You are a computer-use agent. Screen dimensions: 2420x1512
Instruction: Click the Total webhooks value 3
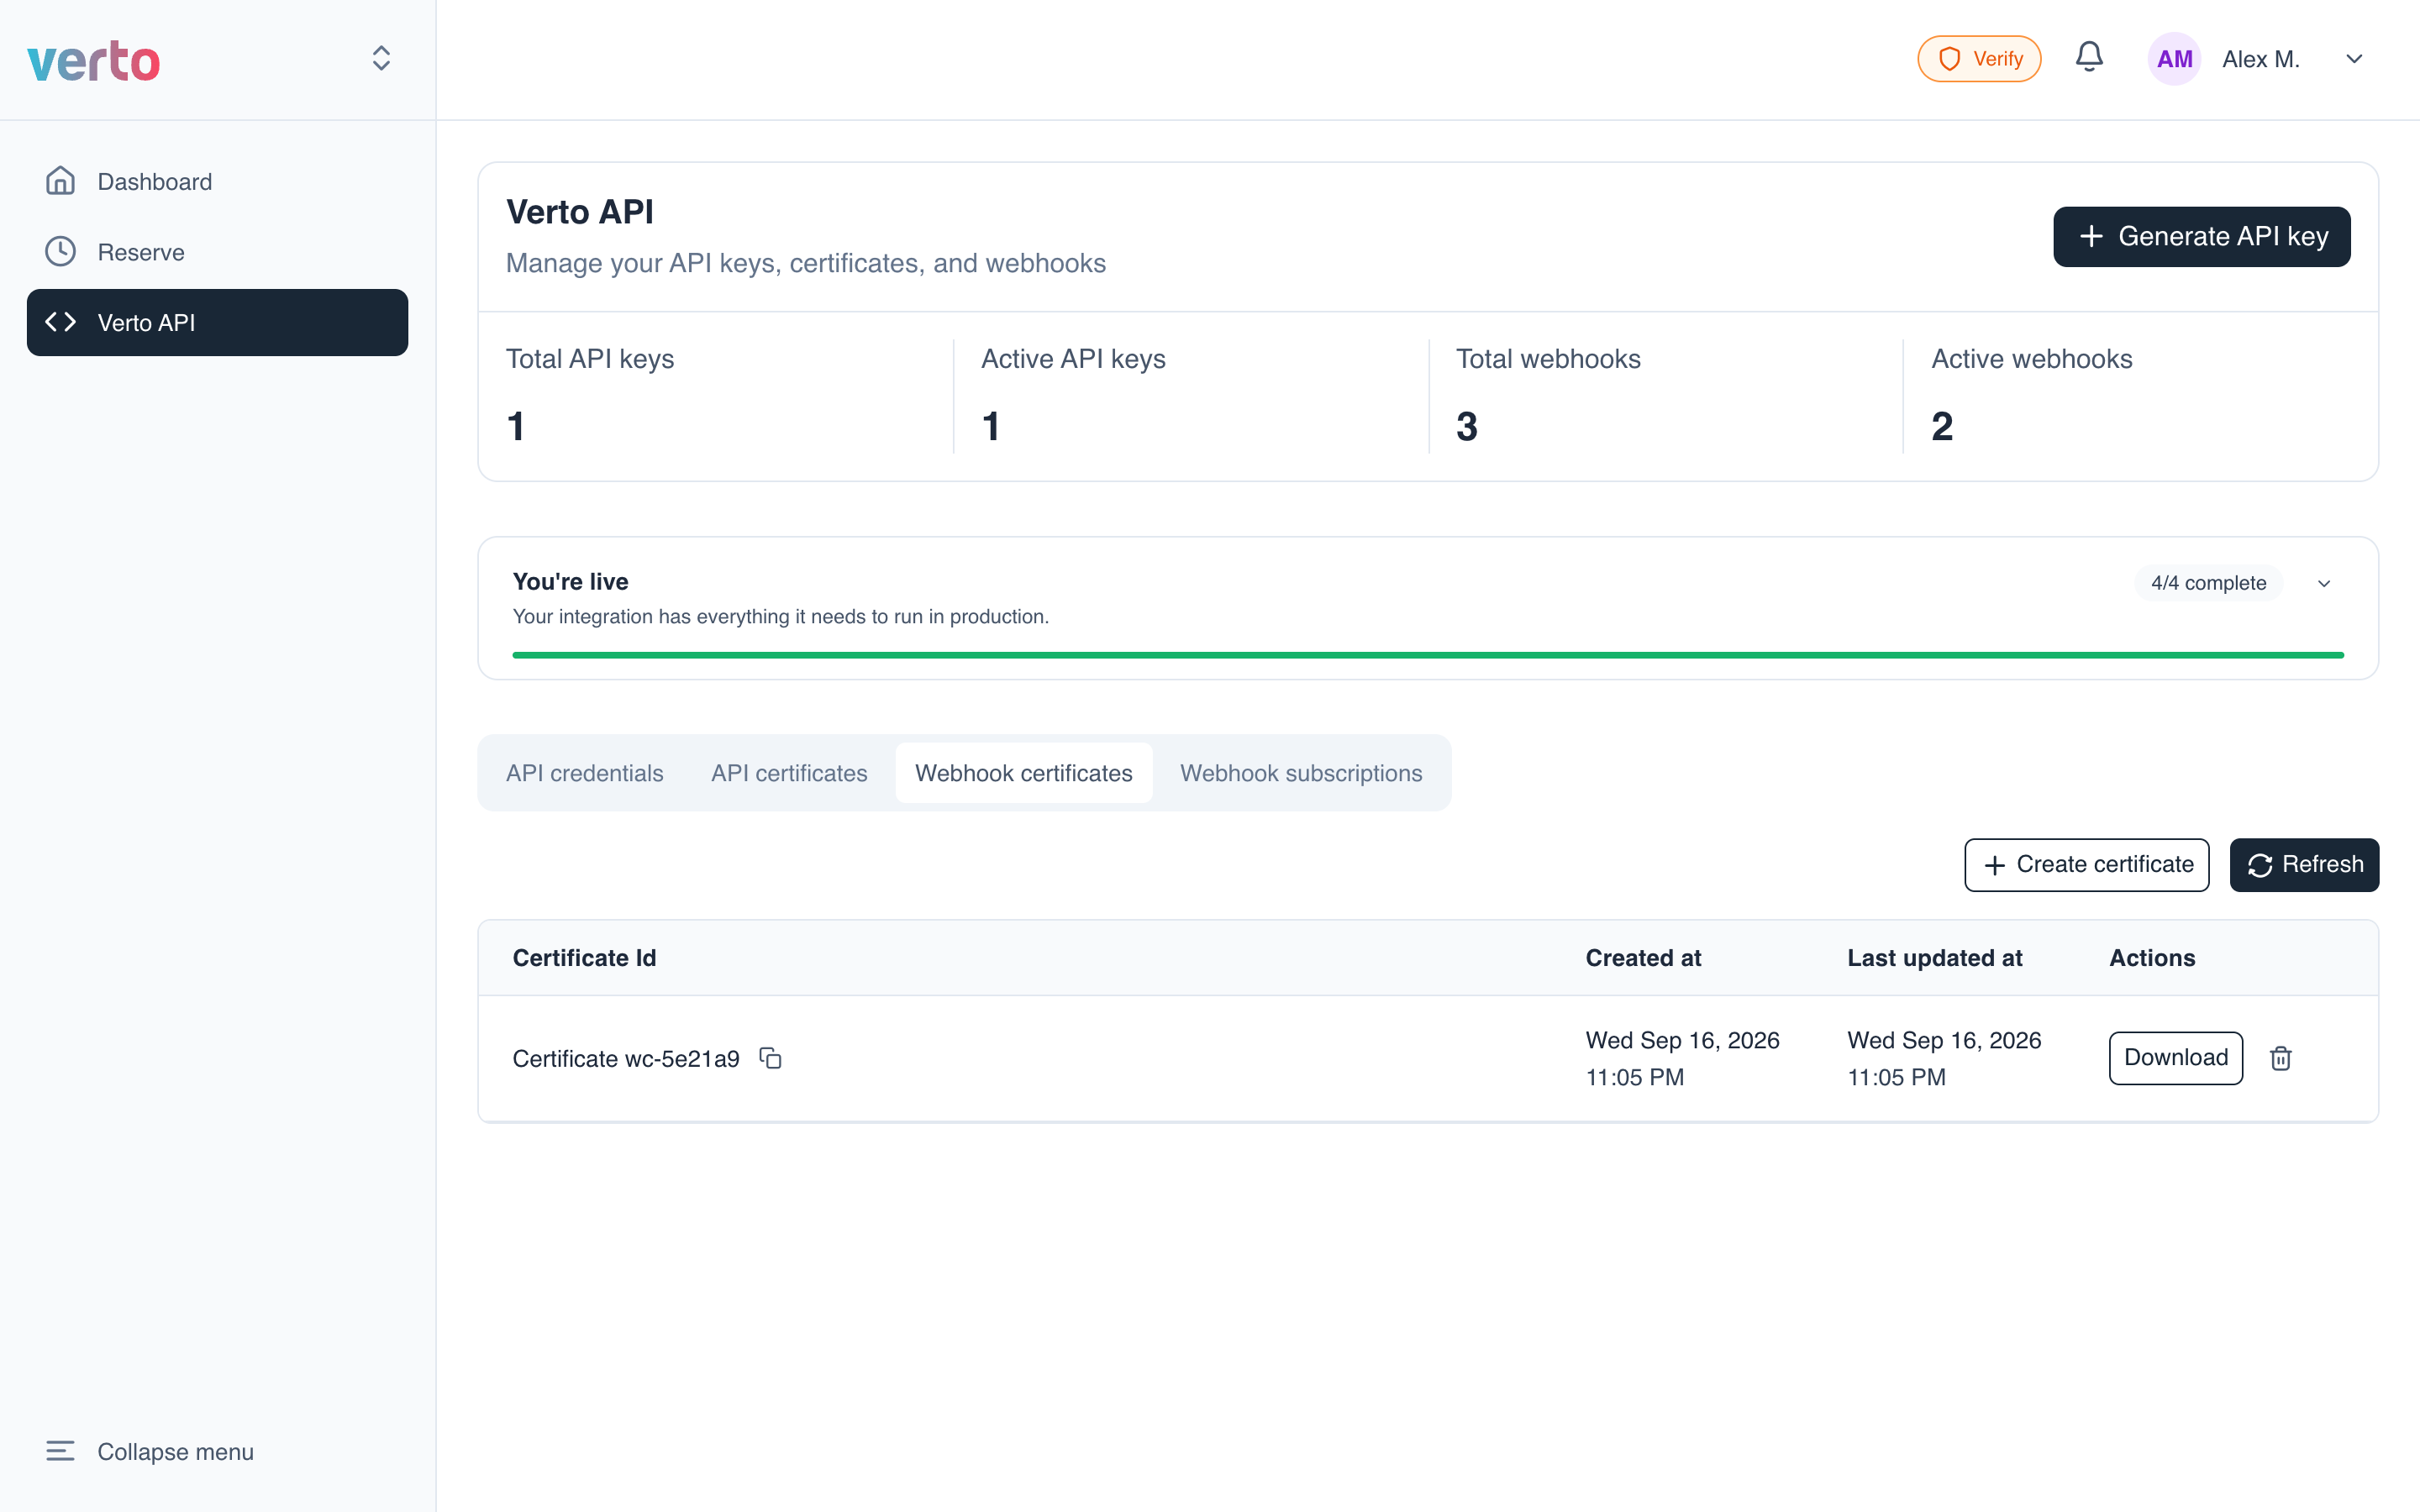click(1466, 427)
